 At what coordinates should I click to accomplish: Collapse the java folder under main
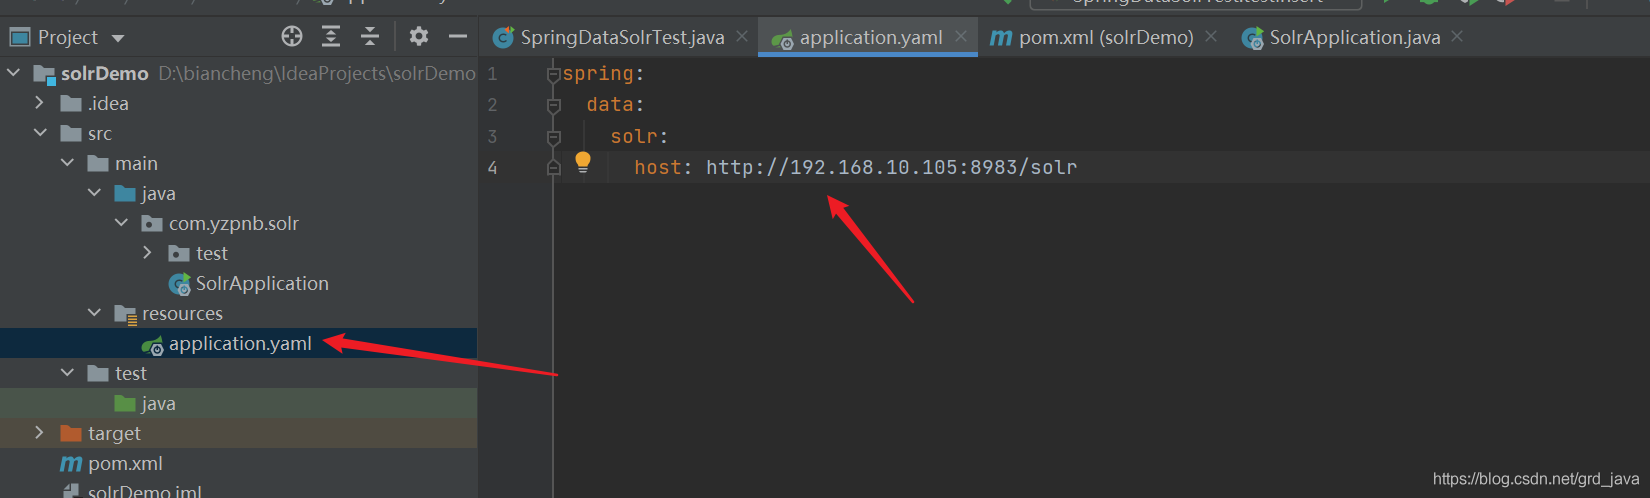[x=94, y=192]
